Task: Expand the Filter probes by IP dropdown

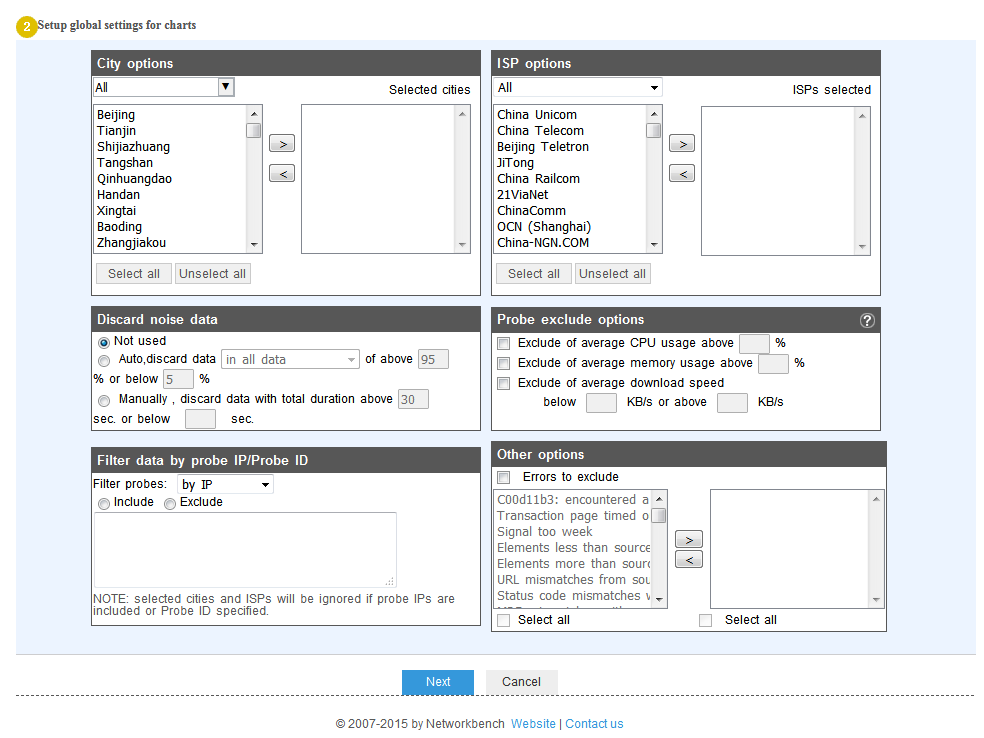Action: pos(225,485)
